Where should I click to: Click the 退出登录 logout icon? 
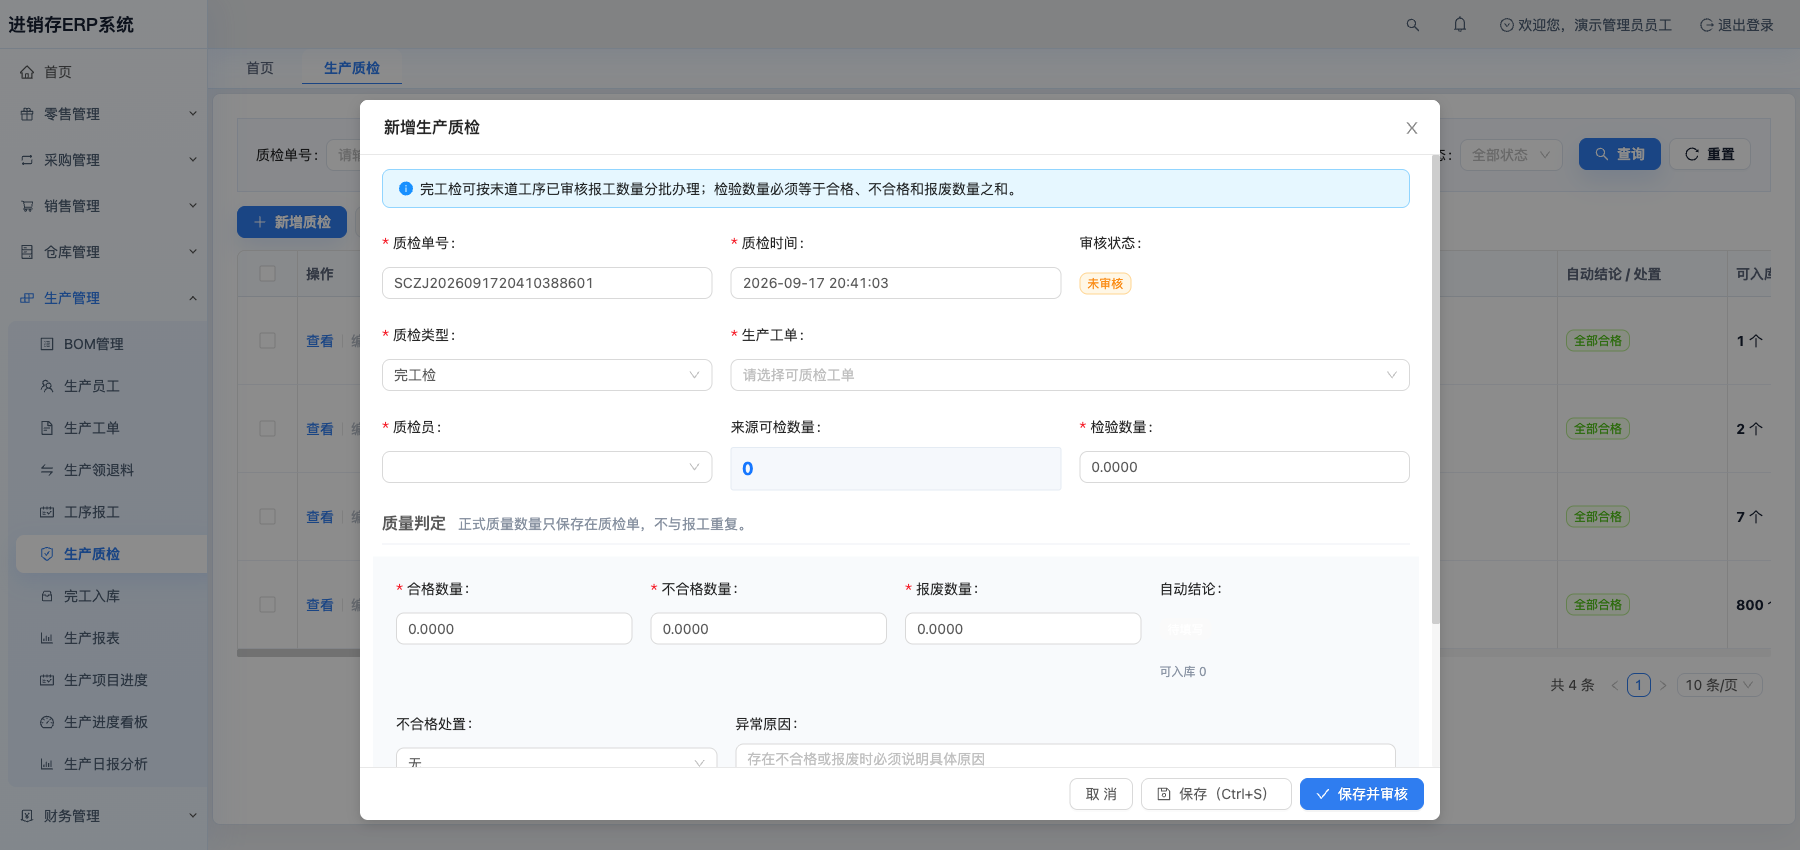[x=1707, y=25]
